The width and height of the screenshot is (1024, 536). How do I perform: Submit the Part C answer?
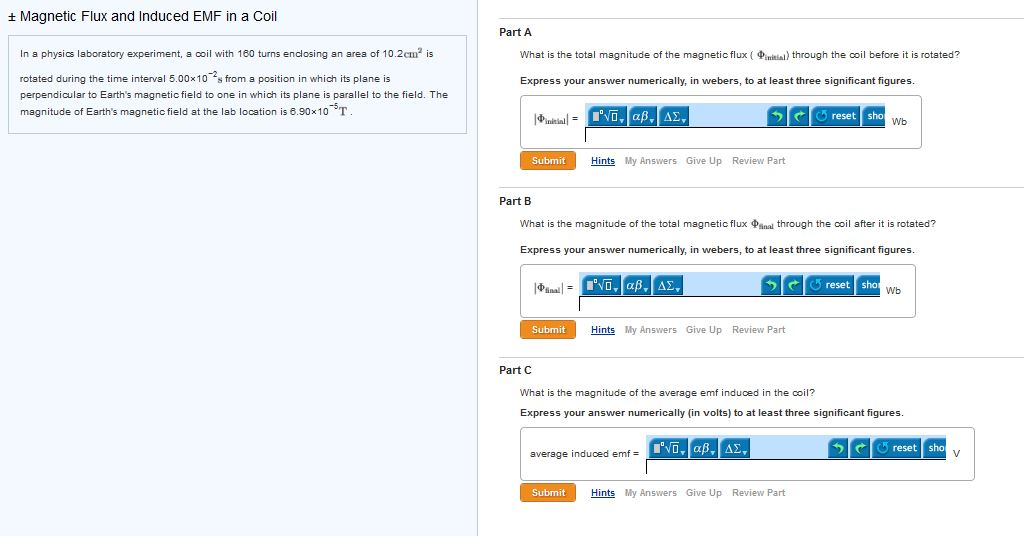click(548, 493)
